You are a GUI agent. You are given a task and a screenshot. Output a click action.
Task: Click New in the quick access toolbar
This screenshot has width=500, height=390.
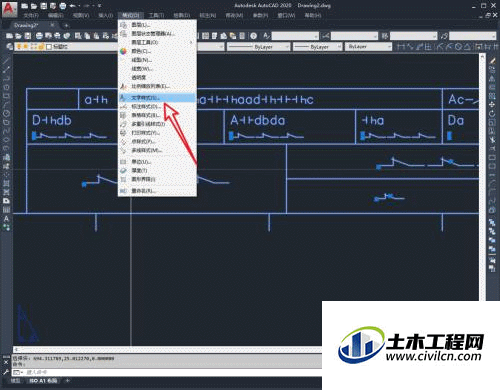[25, 6]
